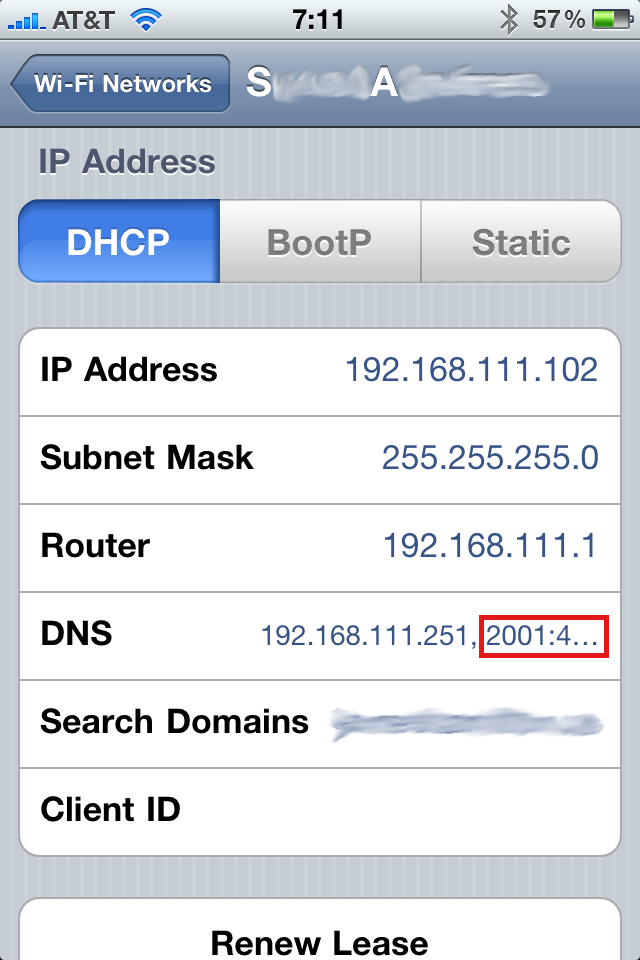Tap the battery icon in status bar

[612, 20]
